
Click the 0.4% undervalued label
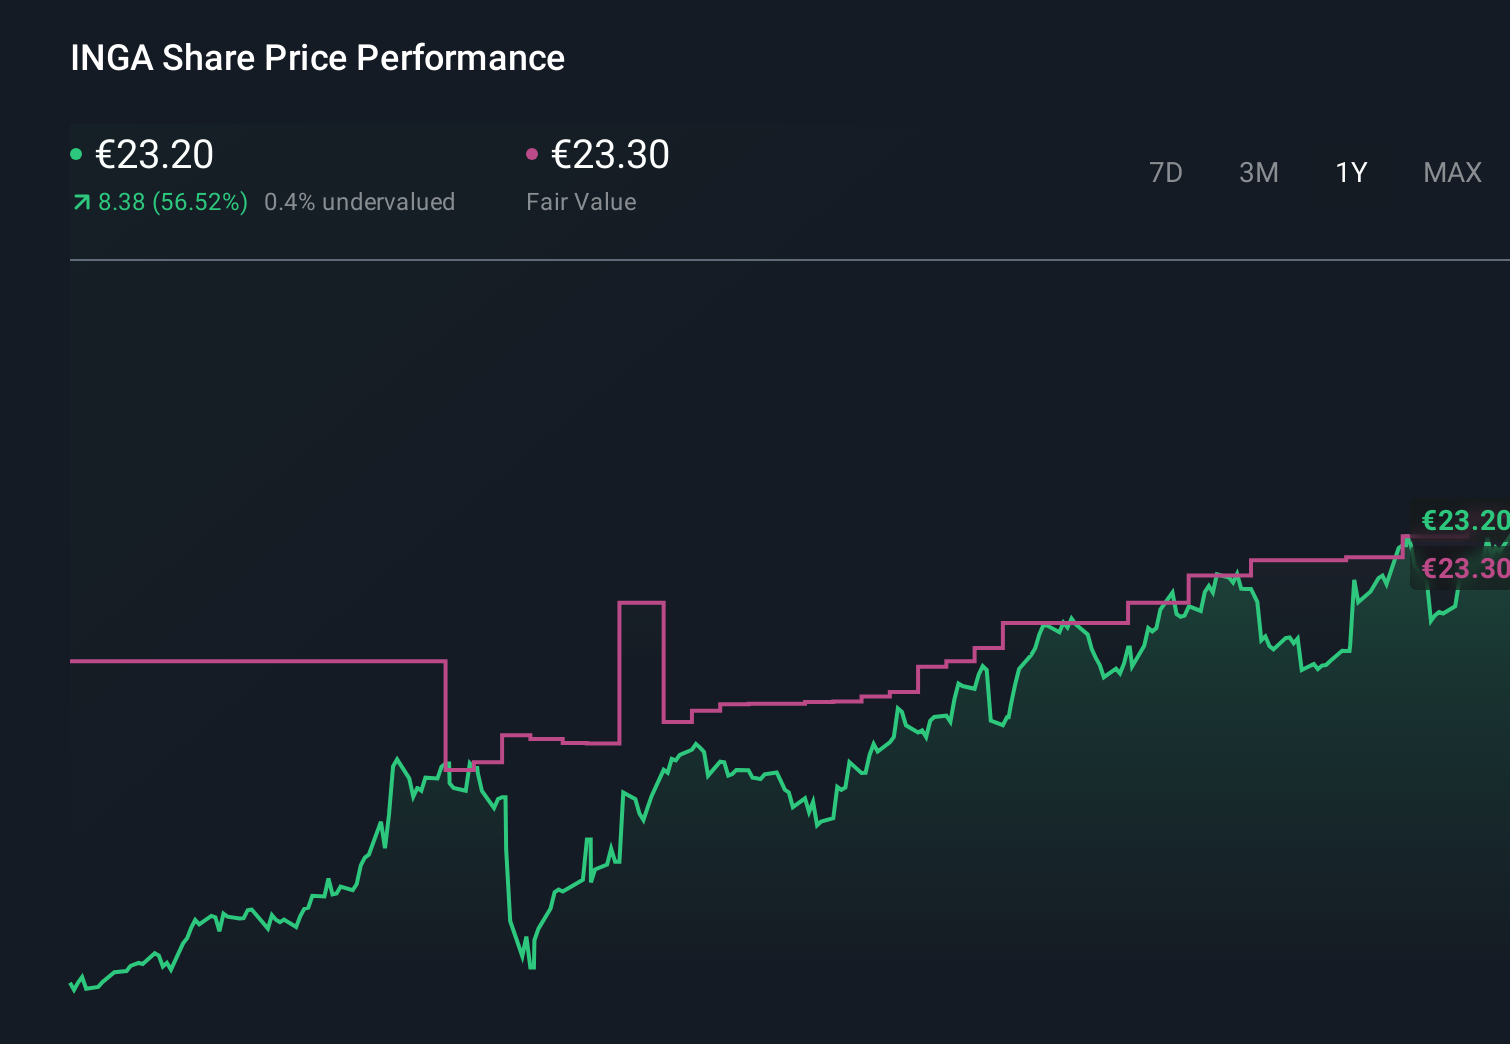click(359, 202)
